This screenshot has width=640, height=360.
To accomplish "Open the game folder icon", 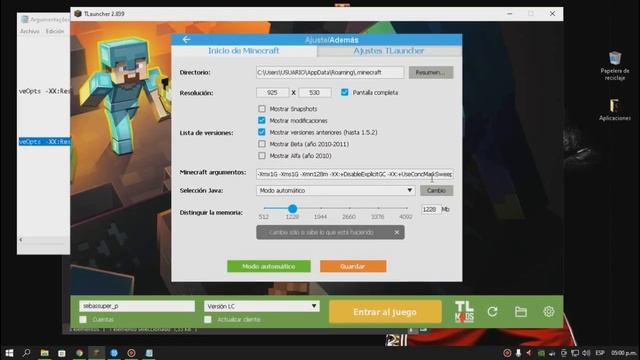I will pyautogui.click(x=521, y=312).
